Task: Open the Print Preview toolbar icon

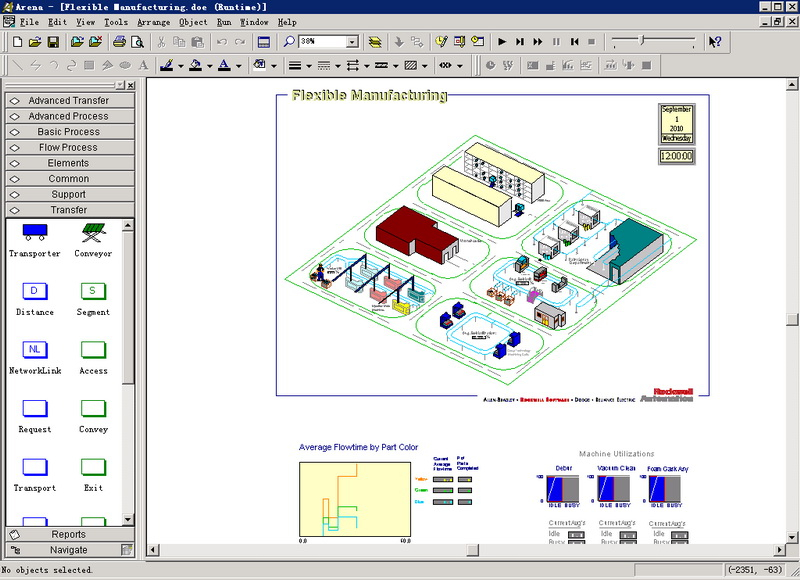Action: pyautogui.click(x=136, y=42)
